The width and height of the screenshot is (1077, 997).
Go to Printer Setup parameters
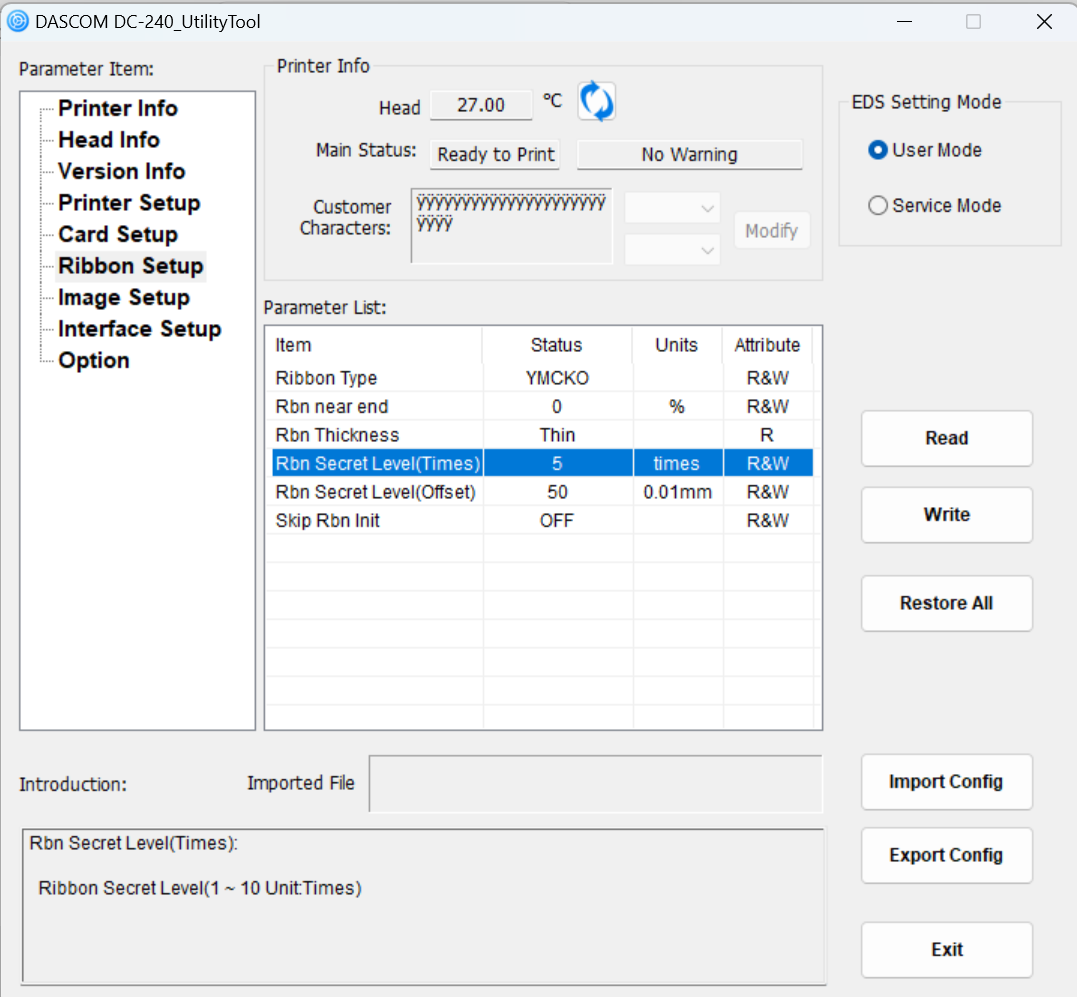click(129, 203)
